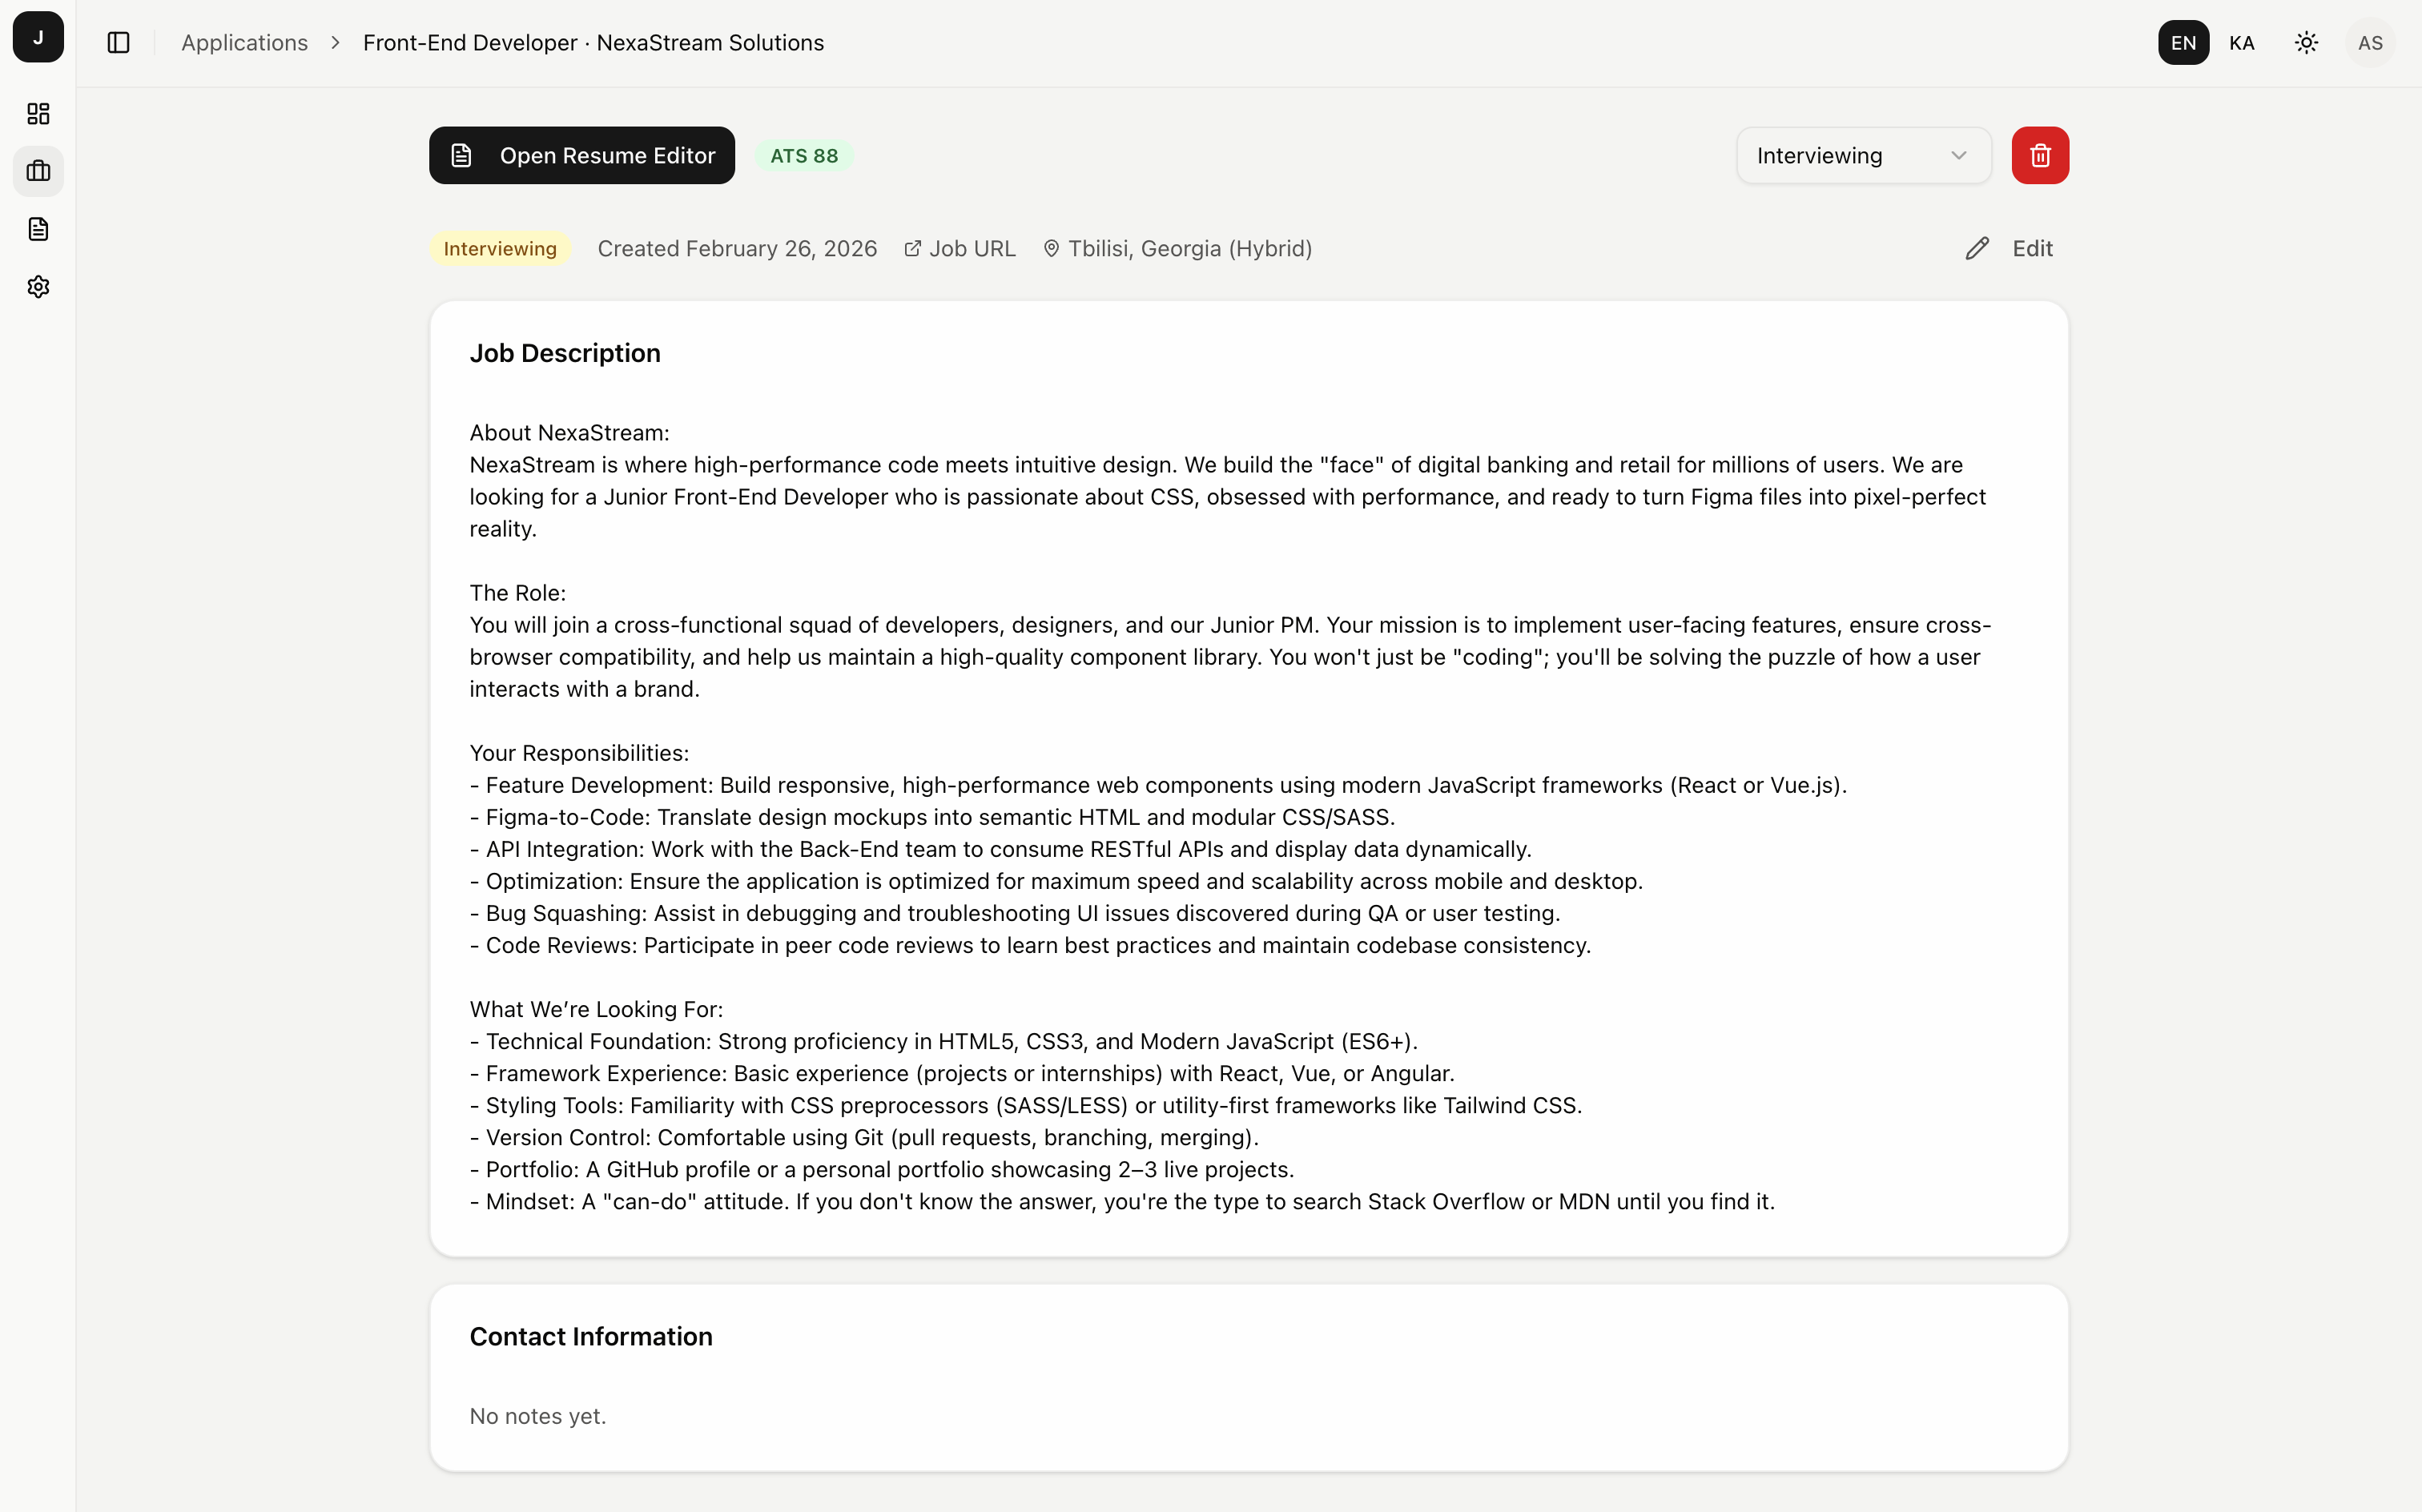The image size is (2422, 1512).
Task: Switch language to EN
Action: (x=2183, y=43)
